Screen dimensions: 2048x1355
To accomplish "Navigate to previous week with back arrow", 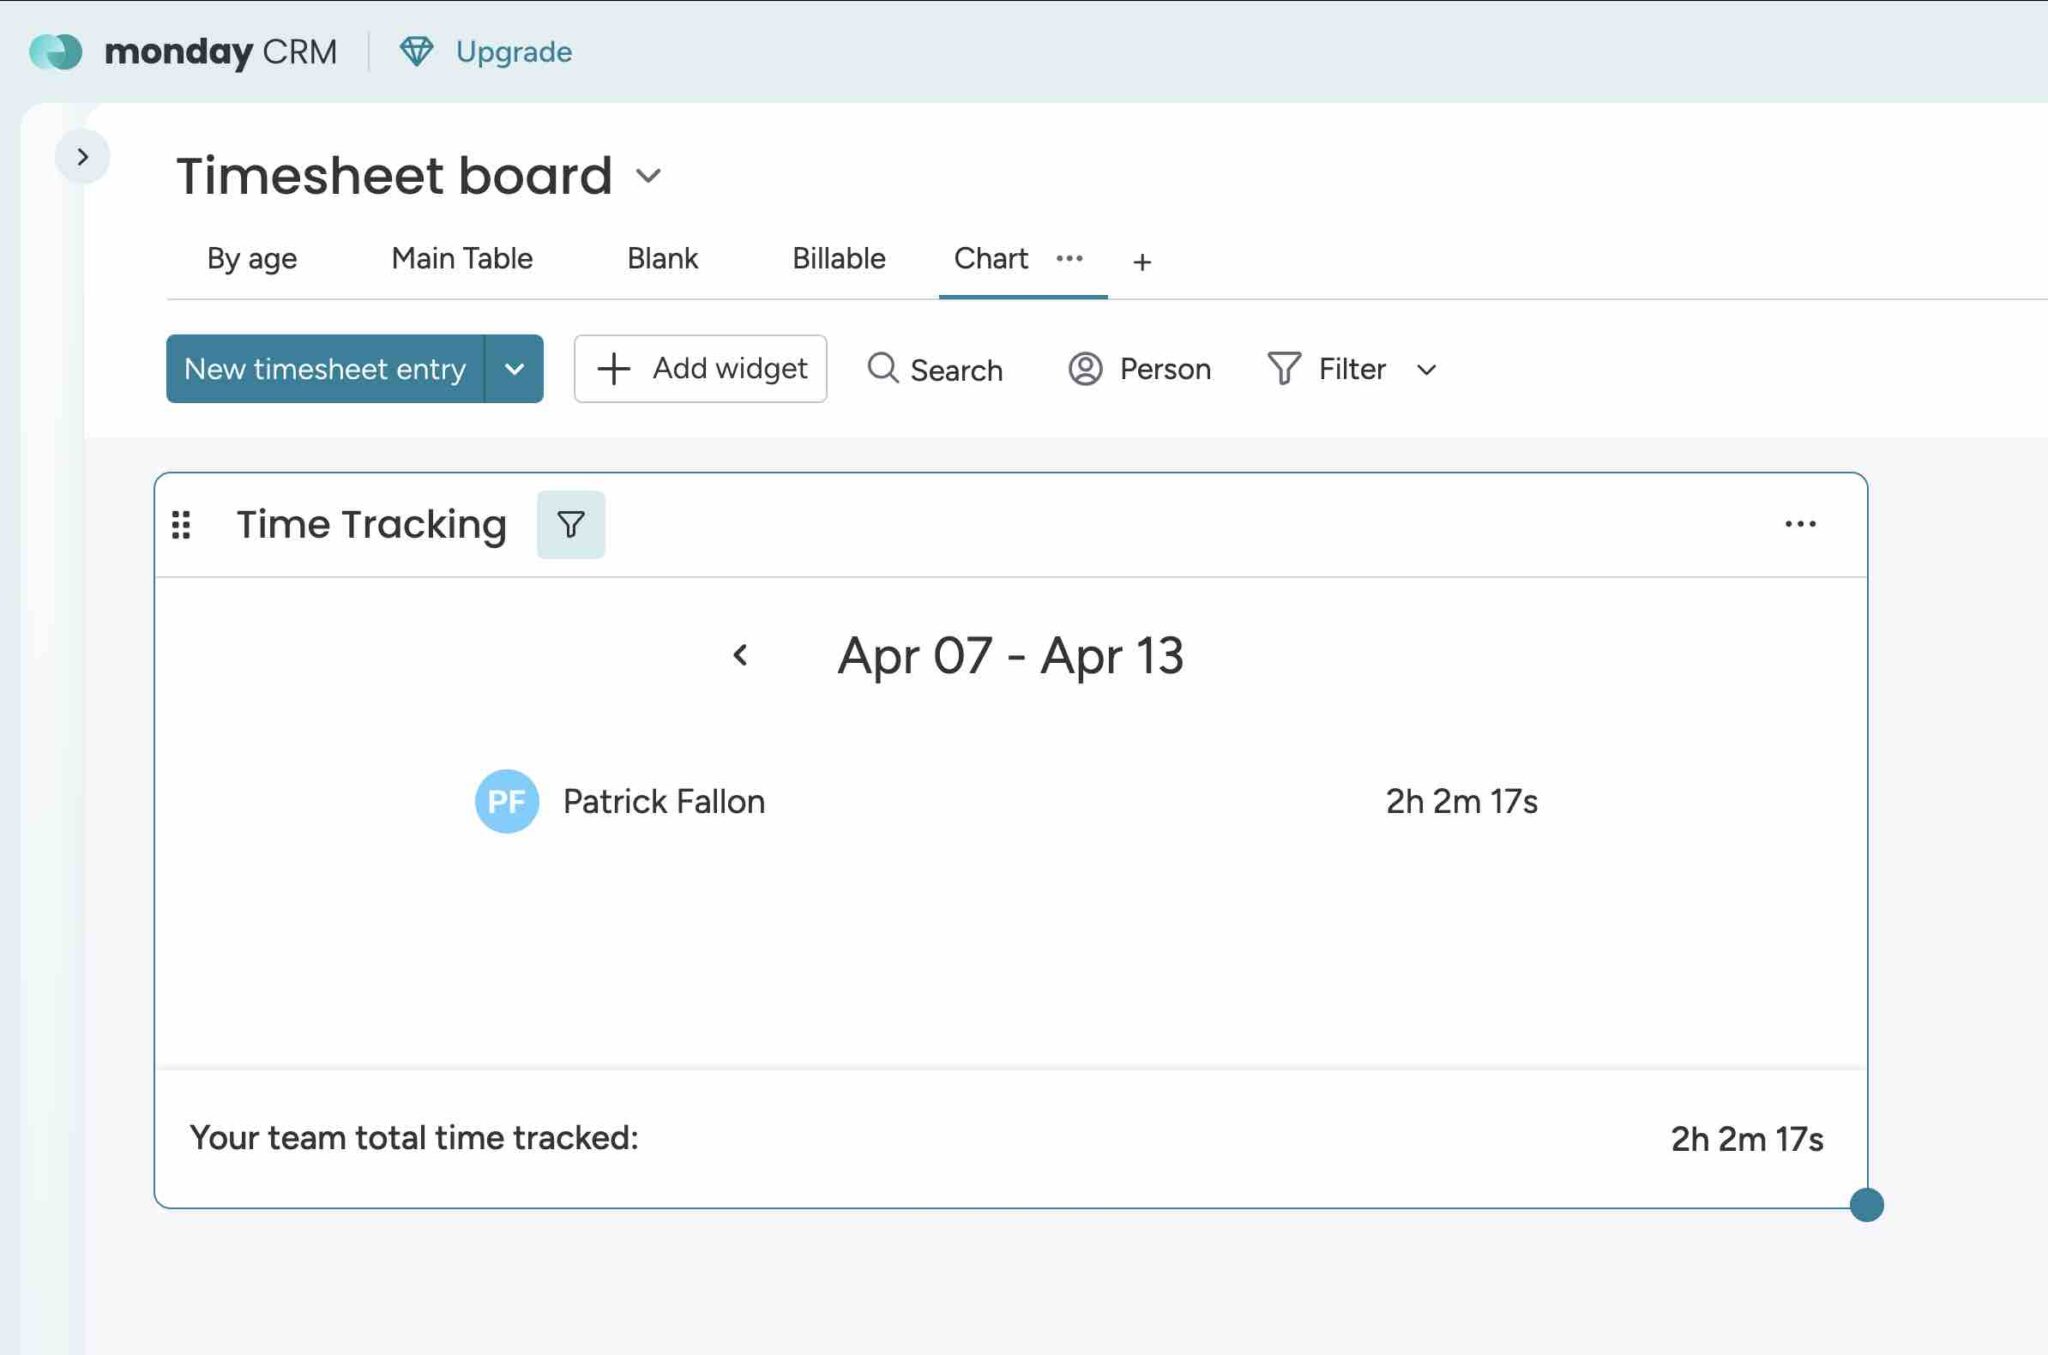I will (741, 655).
